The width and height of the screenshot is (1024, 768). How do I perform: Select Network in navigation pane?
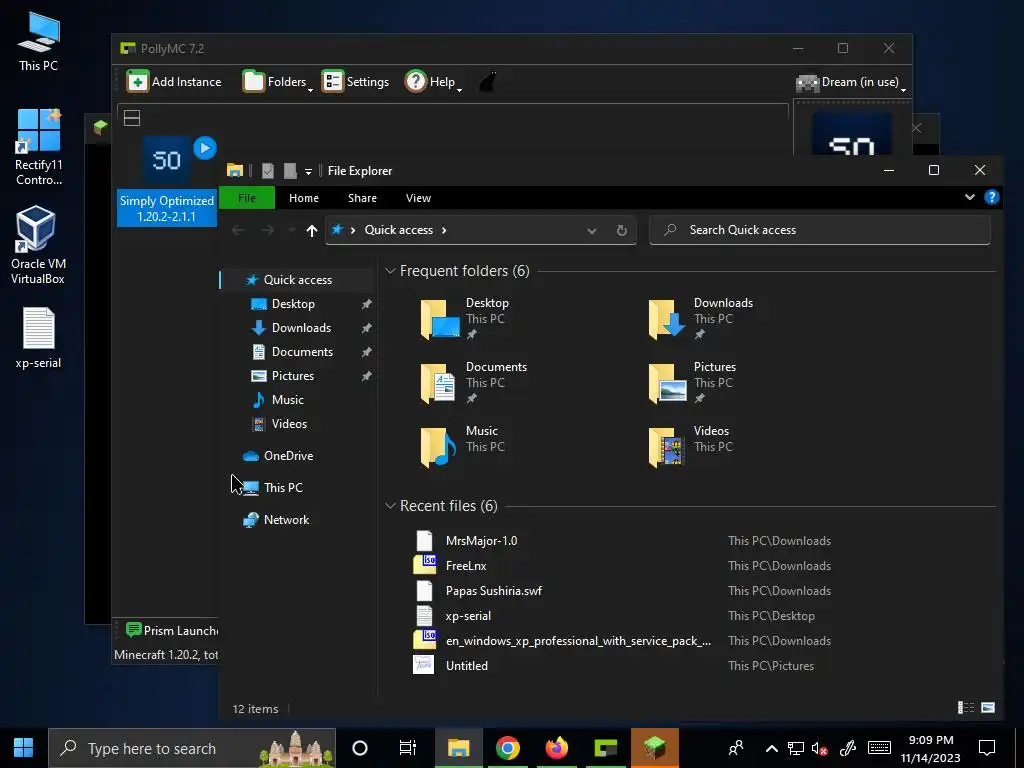coord(286,520)
